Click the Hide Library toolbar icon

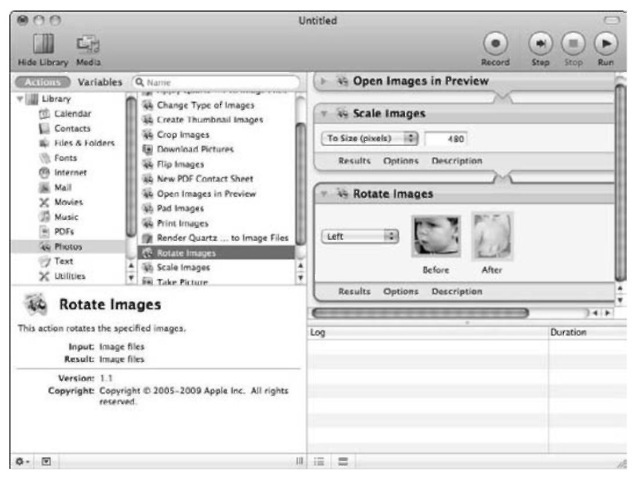point(43,44)
